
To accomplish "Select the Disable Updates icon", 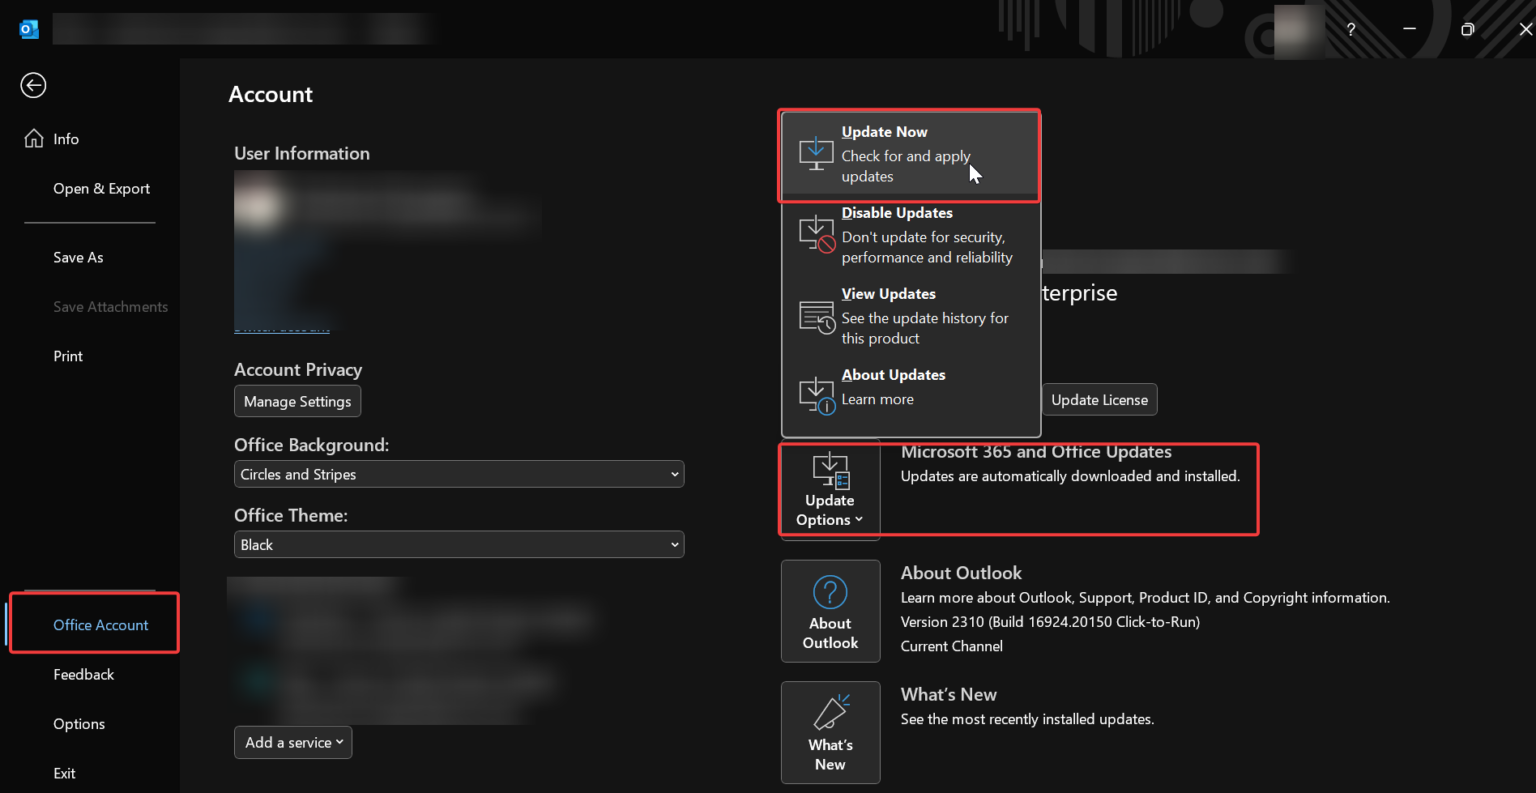I will 816,233.
